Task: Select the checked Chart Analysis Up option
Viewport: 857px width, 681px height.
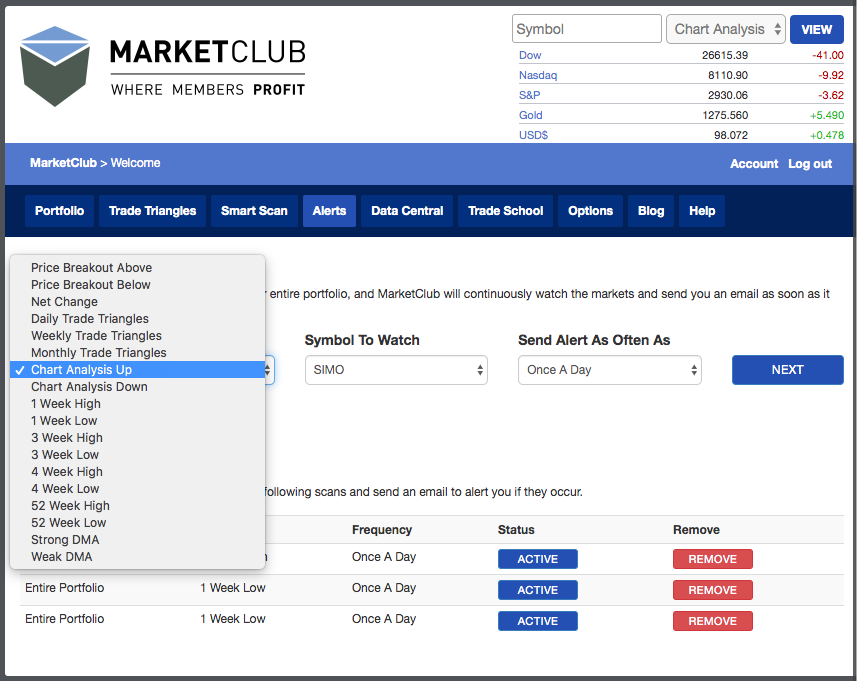Action: (x=138, y=369)
